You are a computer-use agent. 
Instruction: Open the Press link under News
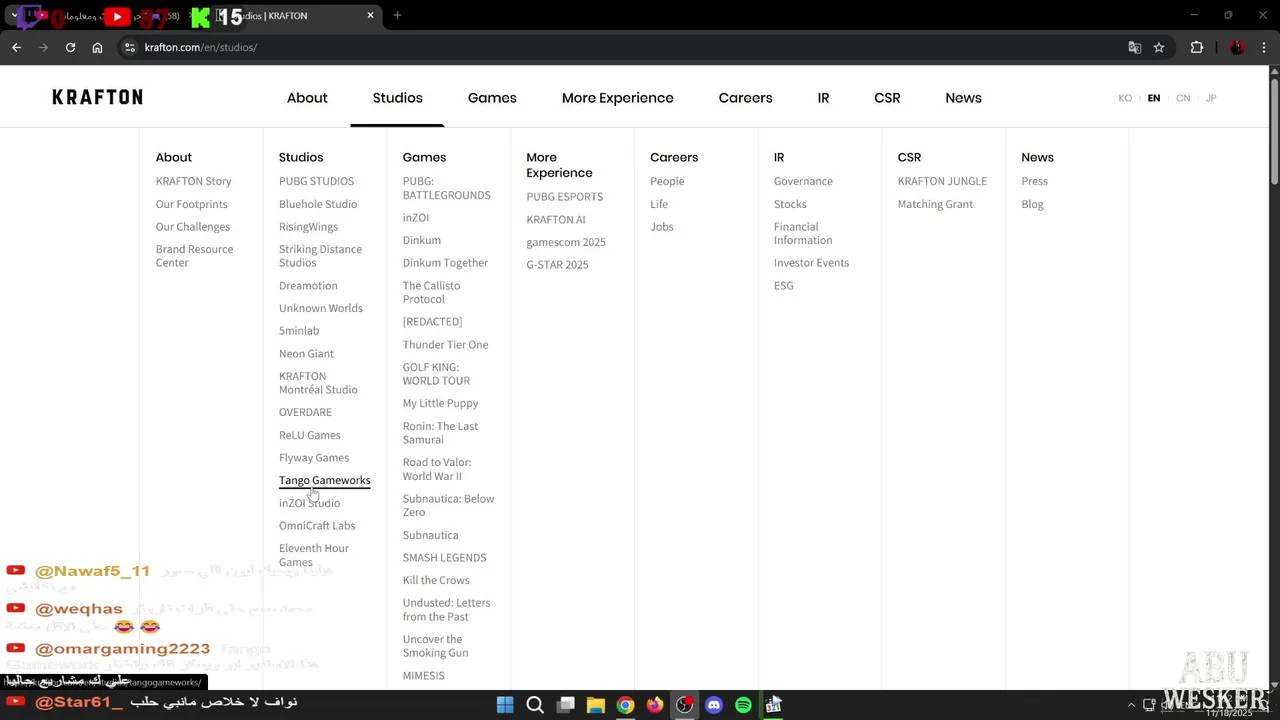[x=1034, y=181]
